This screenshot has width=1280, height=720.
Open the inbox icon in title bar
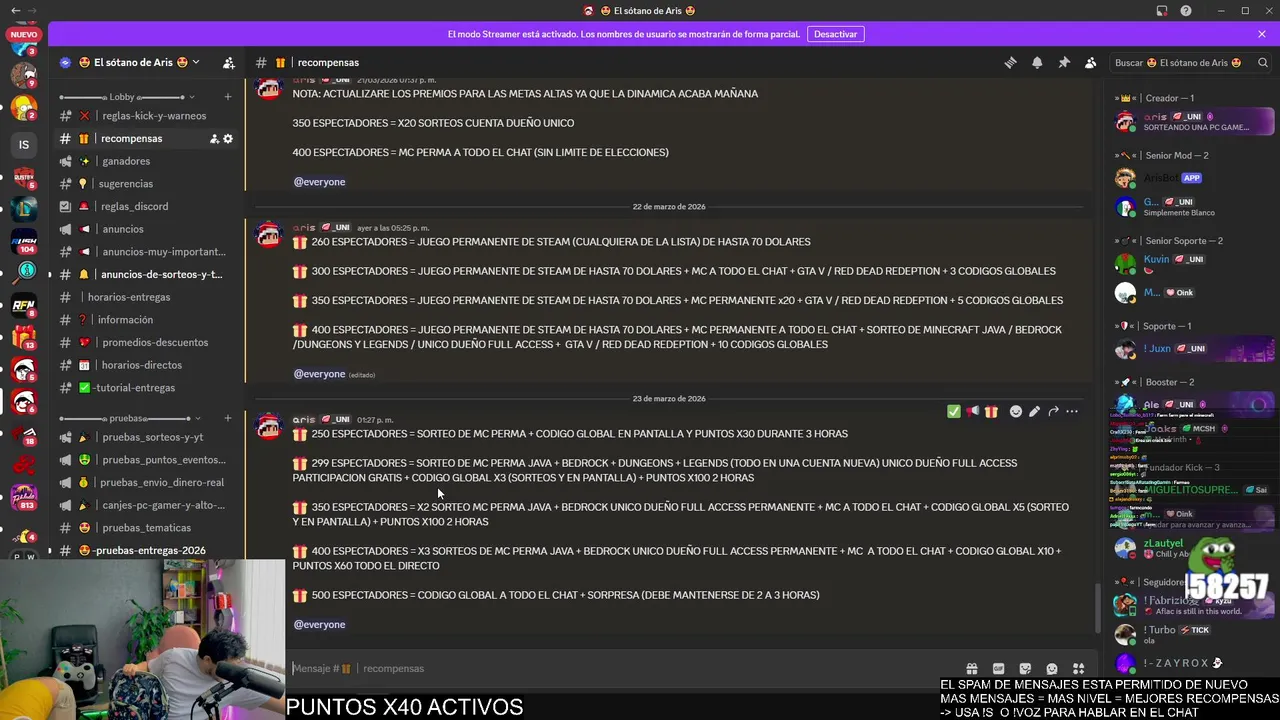(1161, 11)
